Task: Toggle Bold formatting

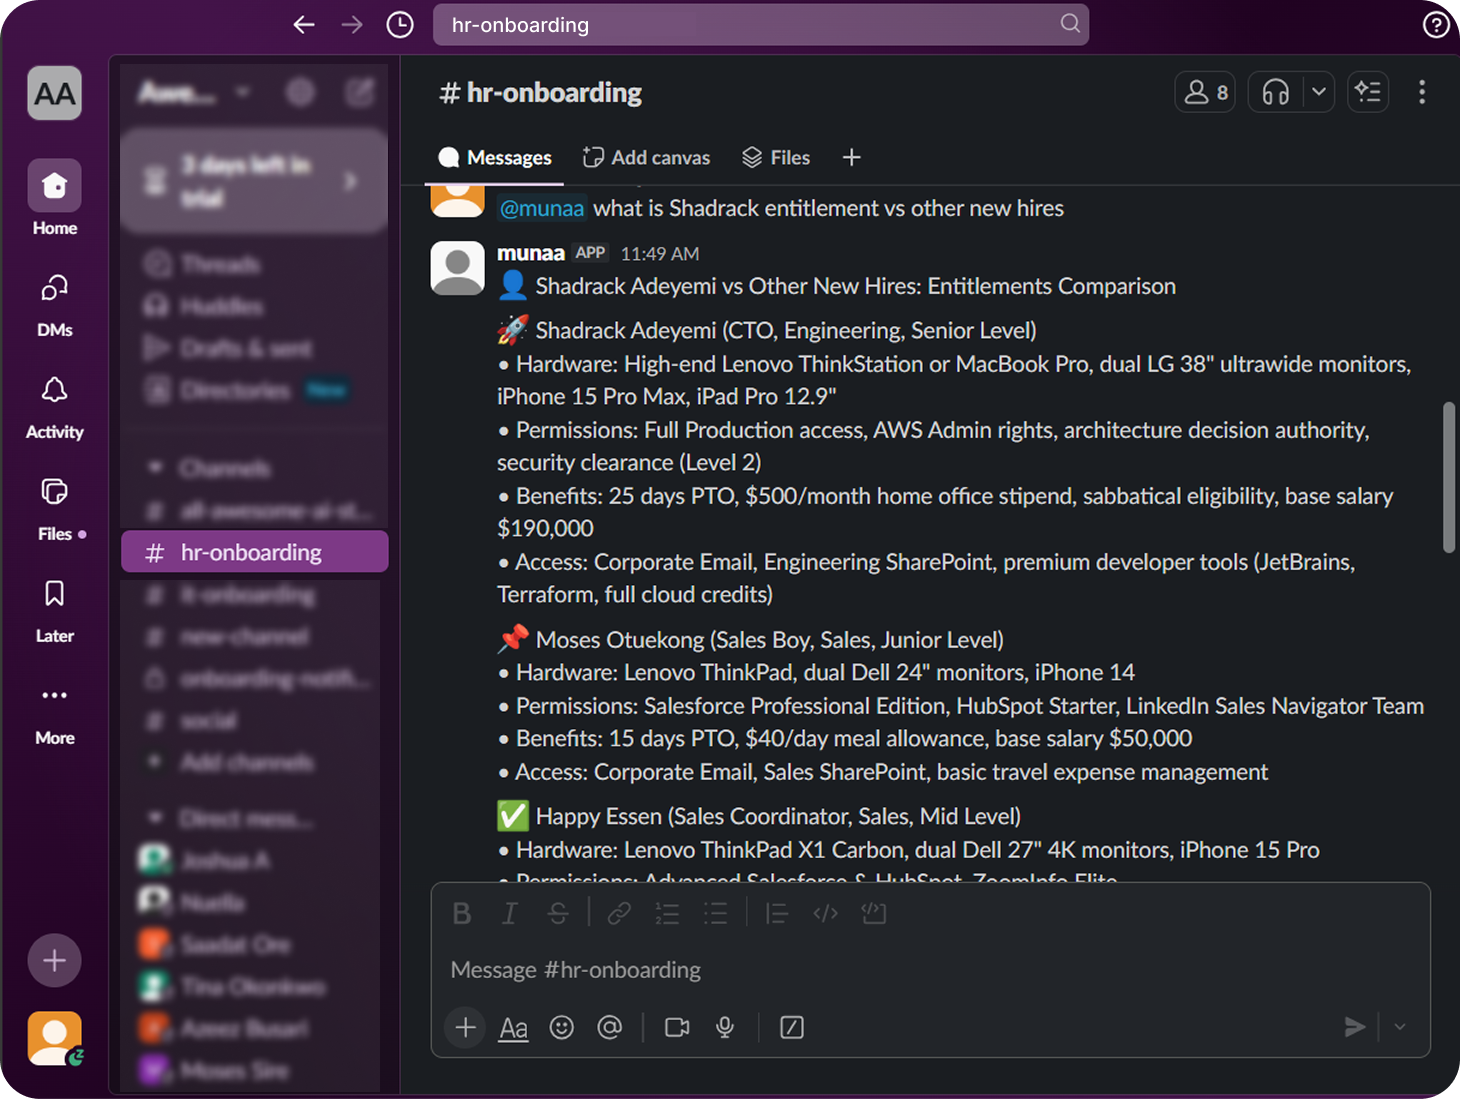Action: coord(462,913)
